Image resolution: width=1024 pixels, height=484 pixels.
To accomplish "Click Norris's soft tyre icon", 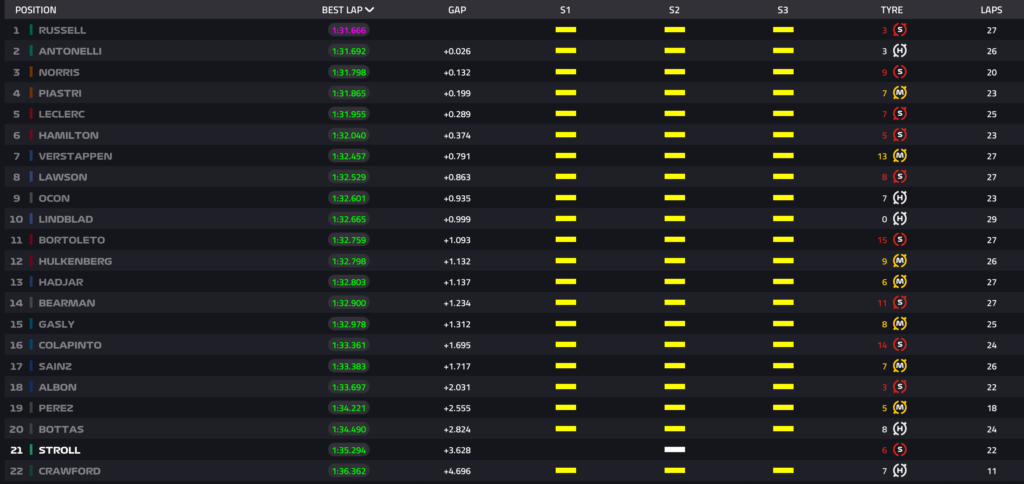I will pyautogui.click(x=900, y=72).
